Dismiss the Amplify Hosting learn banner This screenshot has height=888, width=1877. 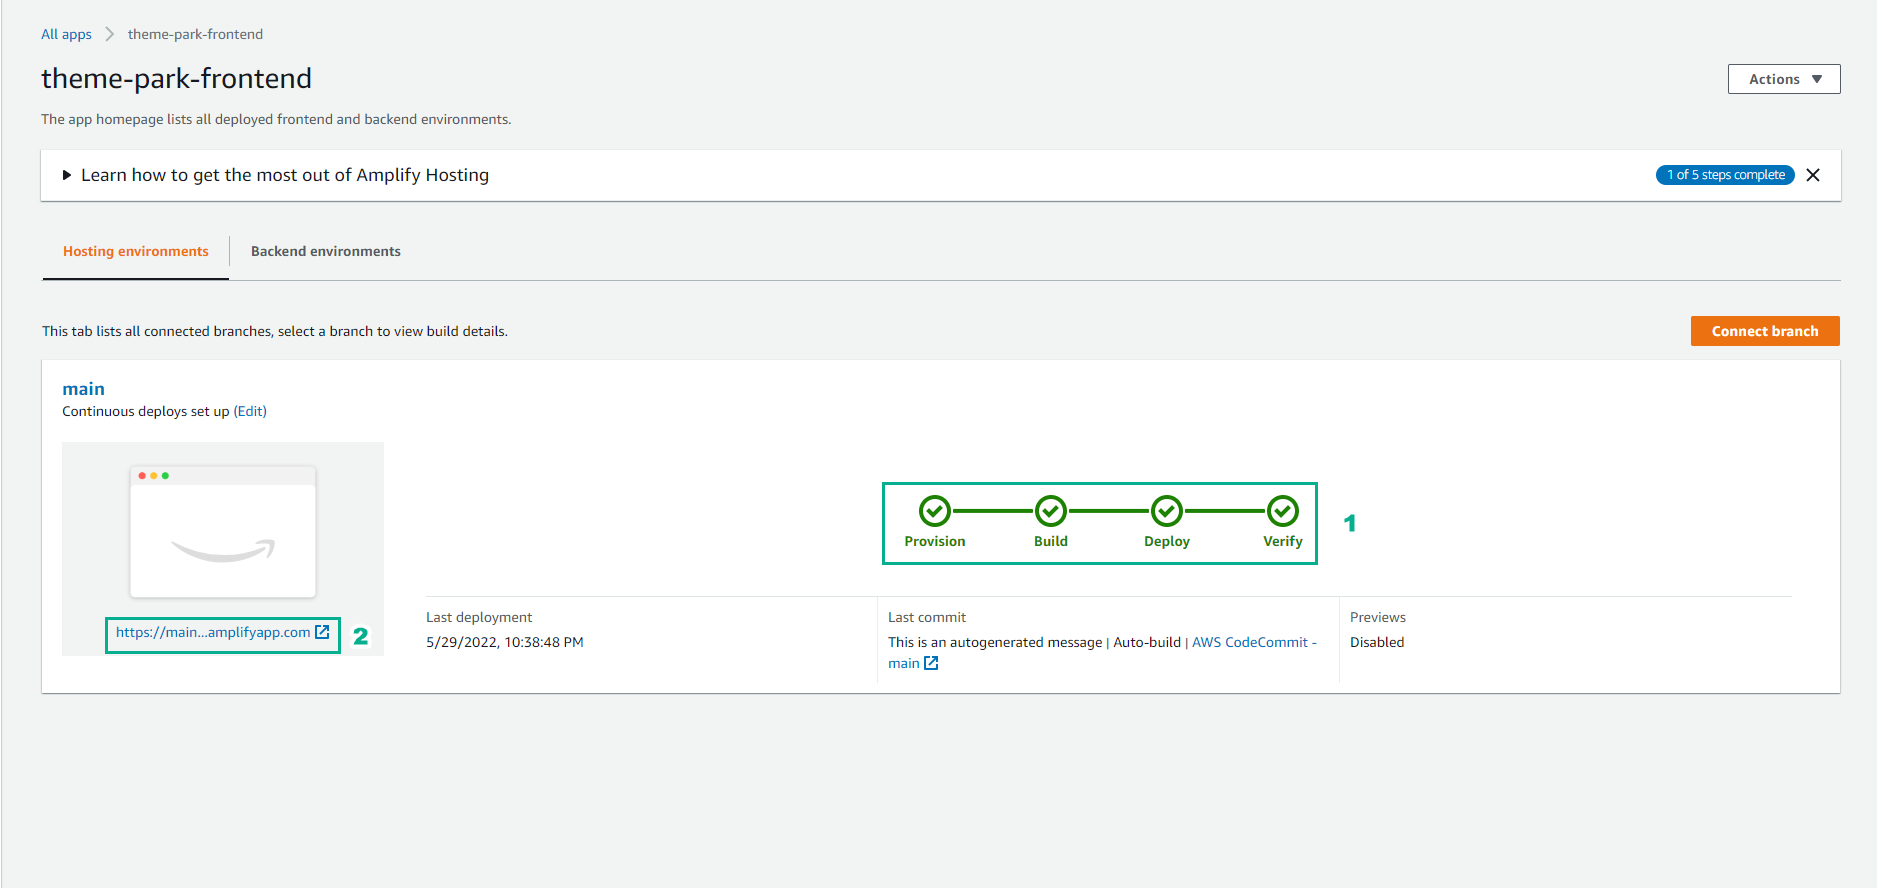[1813, 175]
